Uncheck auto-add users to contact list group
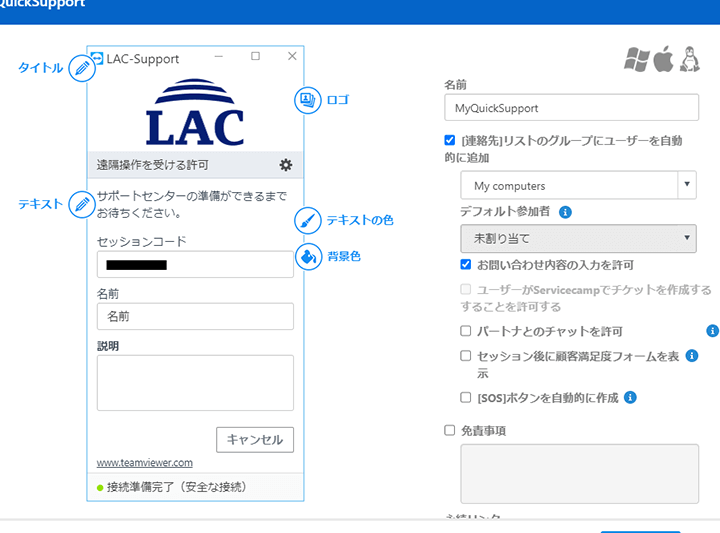720x533 pixels. (450, 141)
